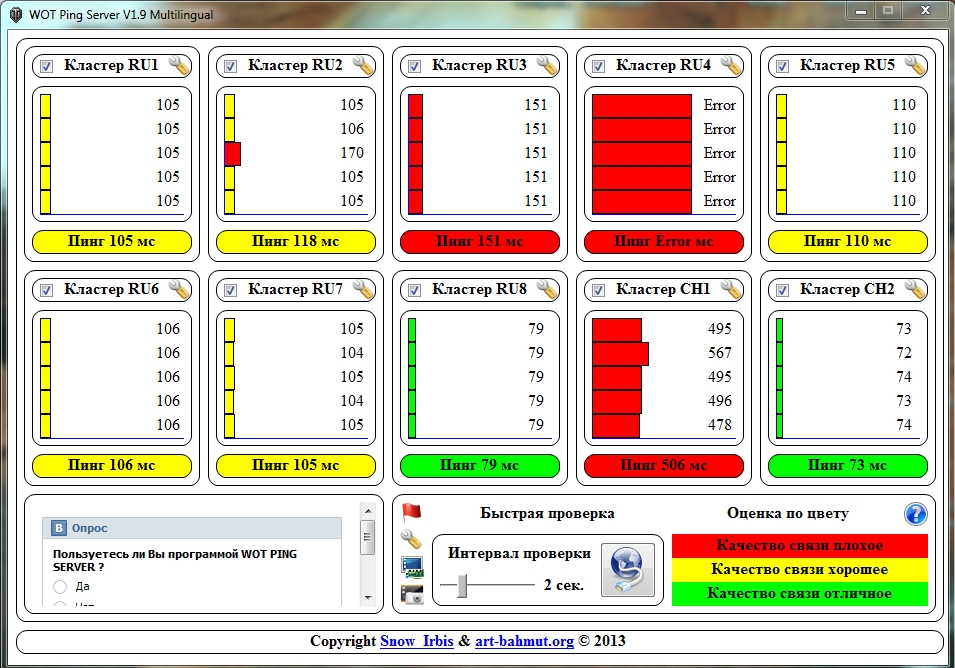Open settings wrench for Кластер RU4
The height and width of the screenshot is (668, 955).
731,65
